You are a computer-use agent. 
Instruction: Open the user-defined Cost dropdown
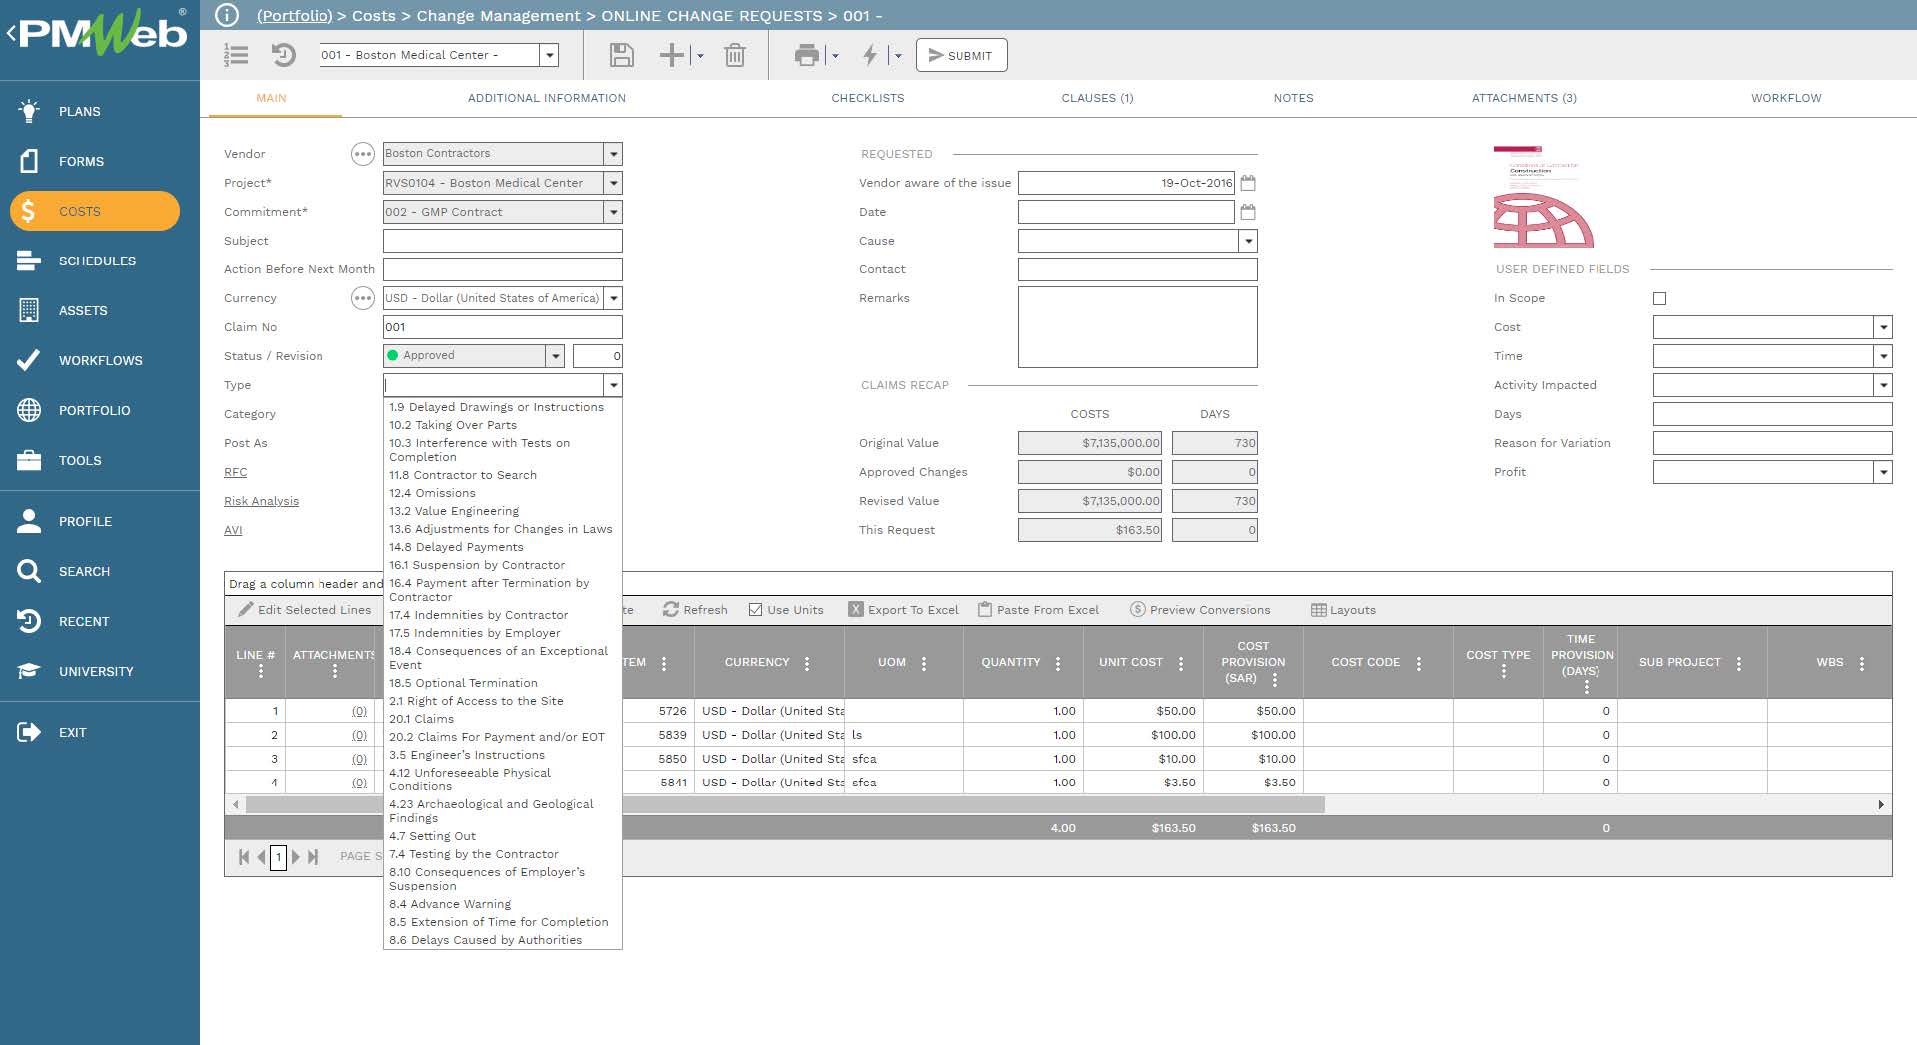tap(1883, 327)
